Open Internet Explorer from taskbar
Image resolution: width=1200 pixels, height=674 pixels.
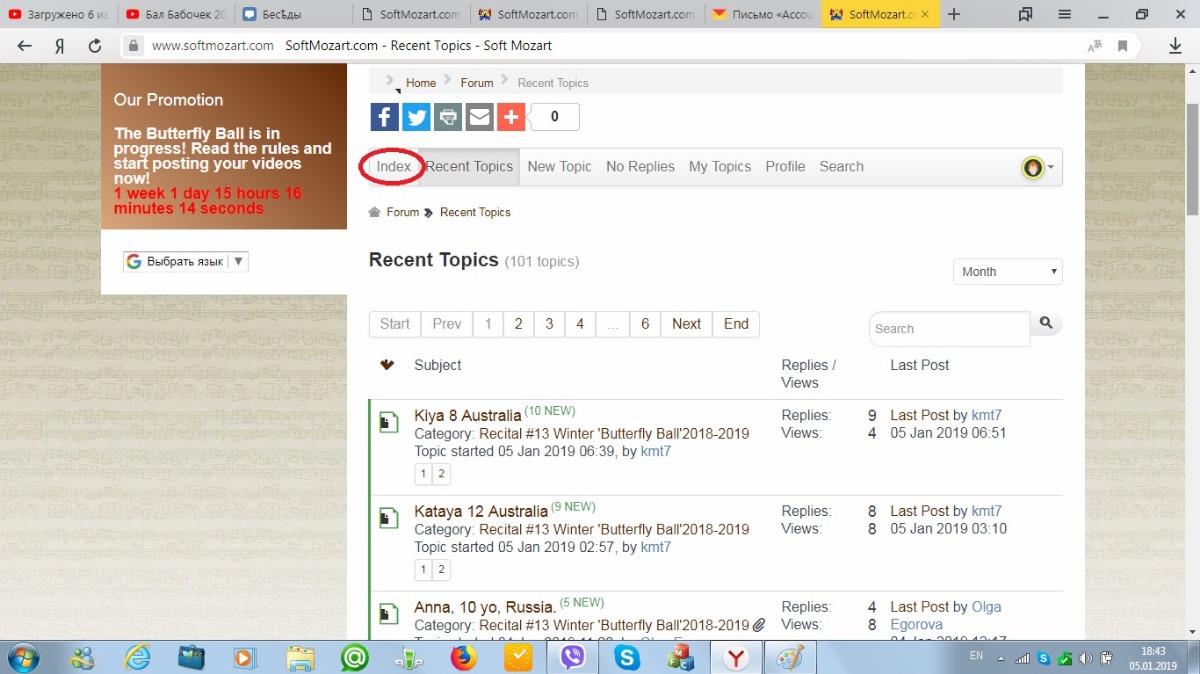[137, 657]
